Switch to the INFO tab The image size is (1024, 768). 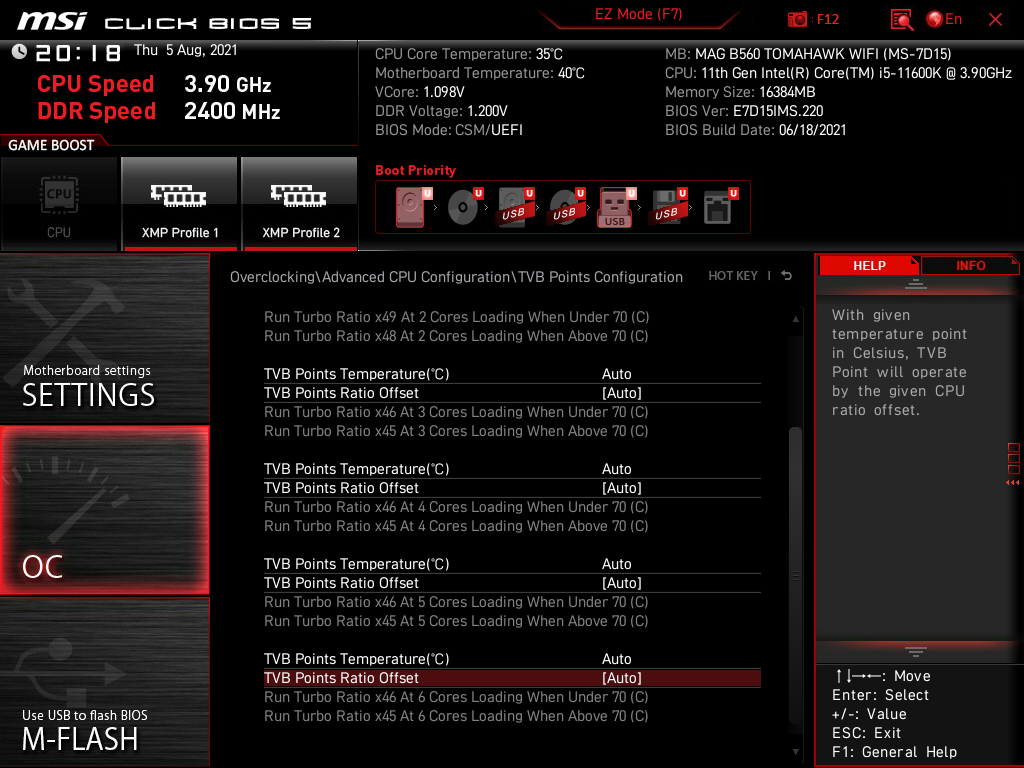(x=970, y=266)
